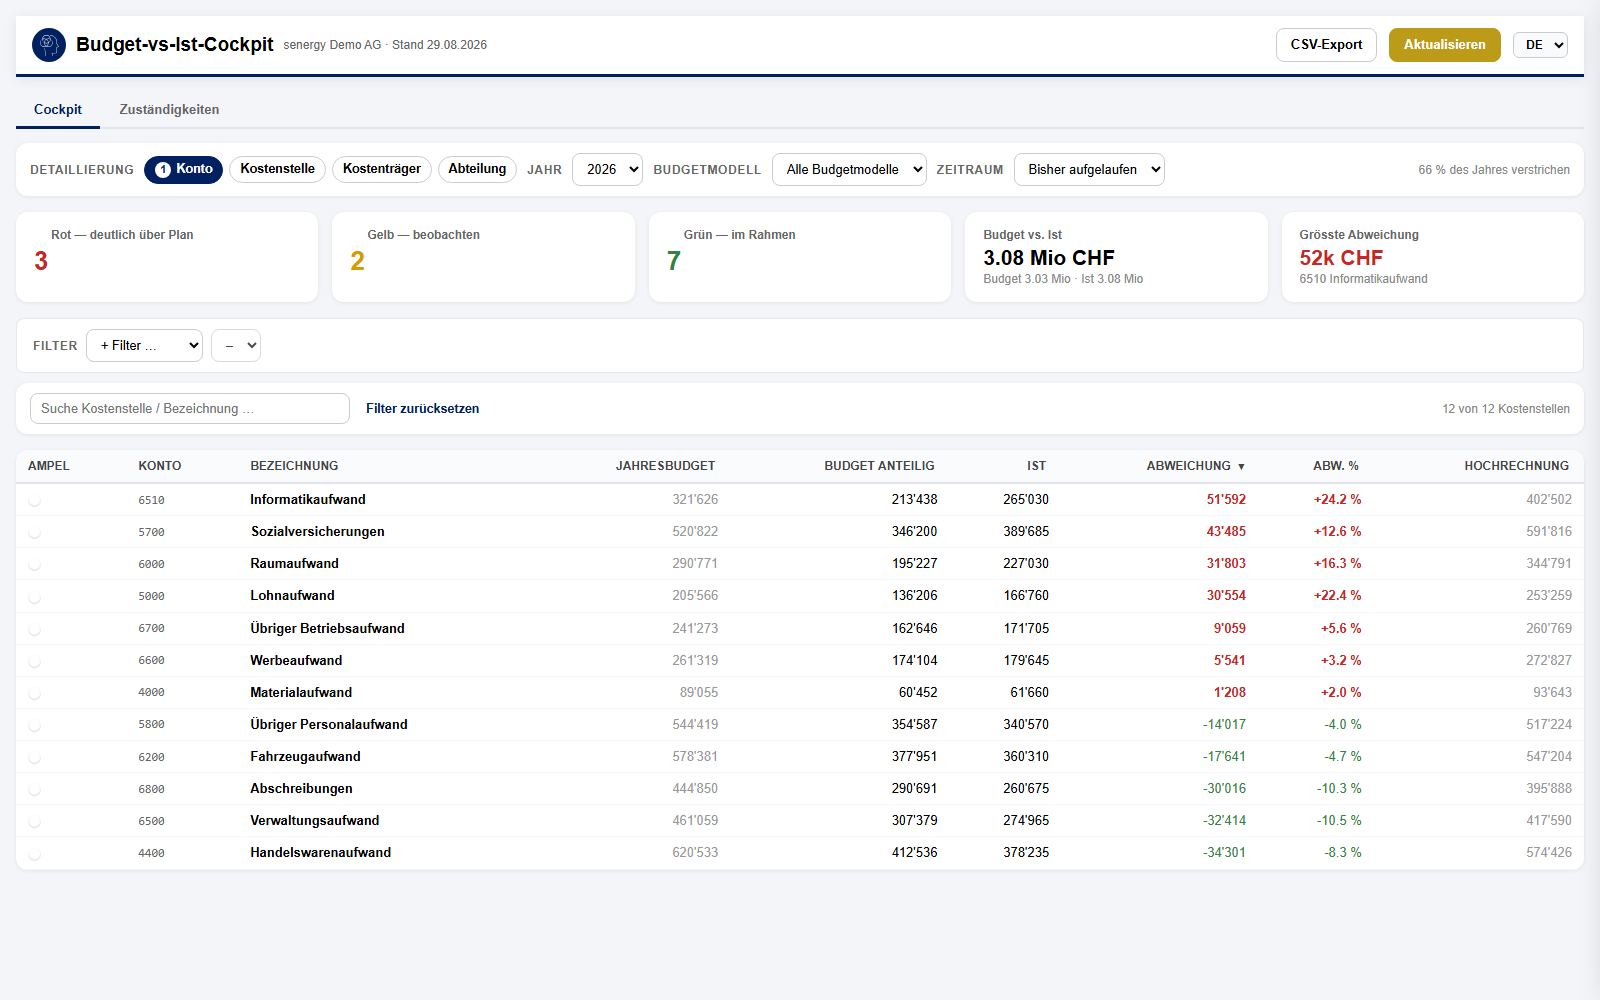This screenshot has width=1600, height=1000.
Task: Sort by the Konto column header
Action: pos(160,466)
